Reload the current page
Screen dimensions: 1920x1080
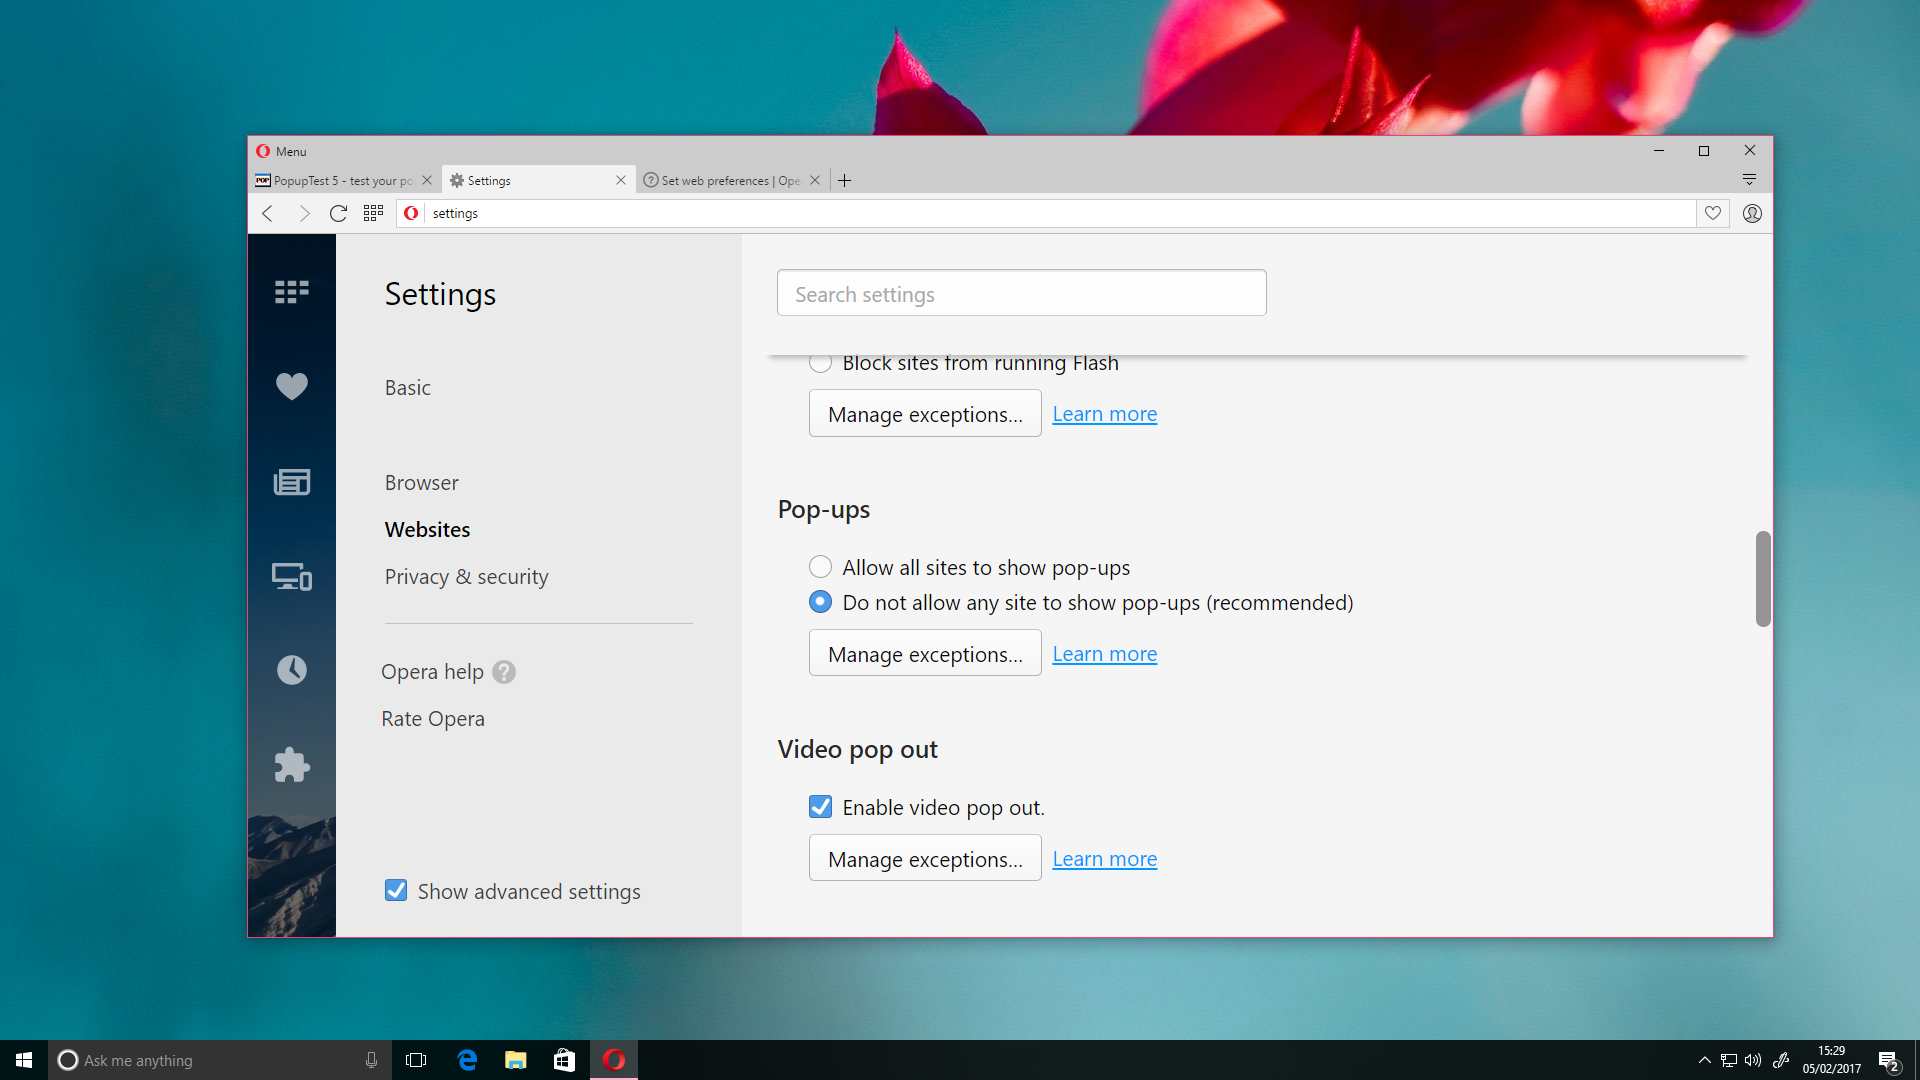point(338,213)
